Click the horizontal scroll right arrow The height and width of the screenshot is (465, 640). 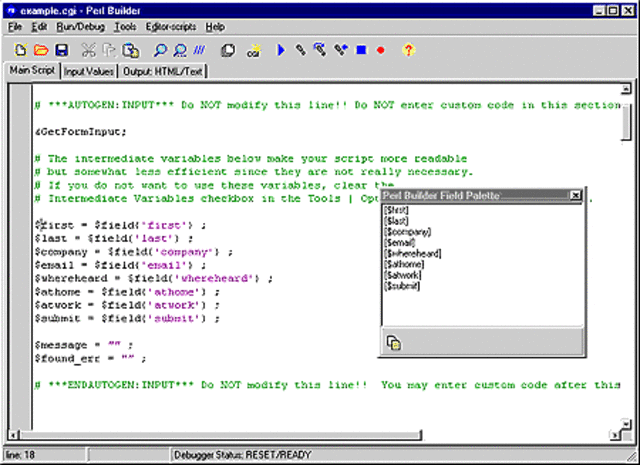[x=616, y=436]
